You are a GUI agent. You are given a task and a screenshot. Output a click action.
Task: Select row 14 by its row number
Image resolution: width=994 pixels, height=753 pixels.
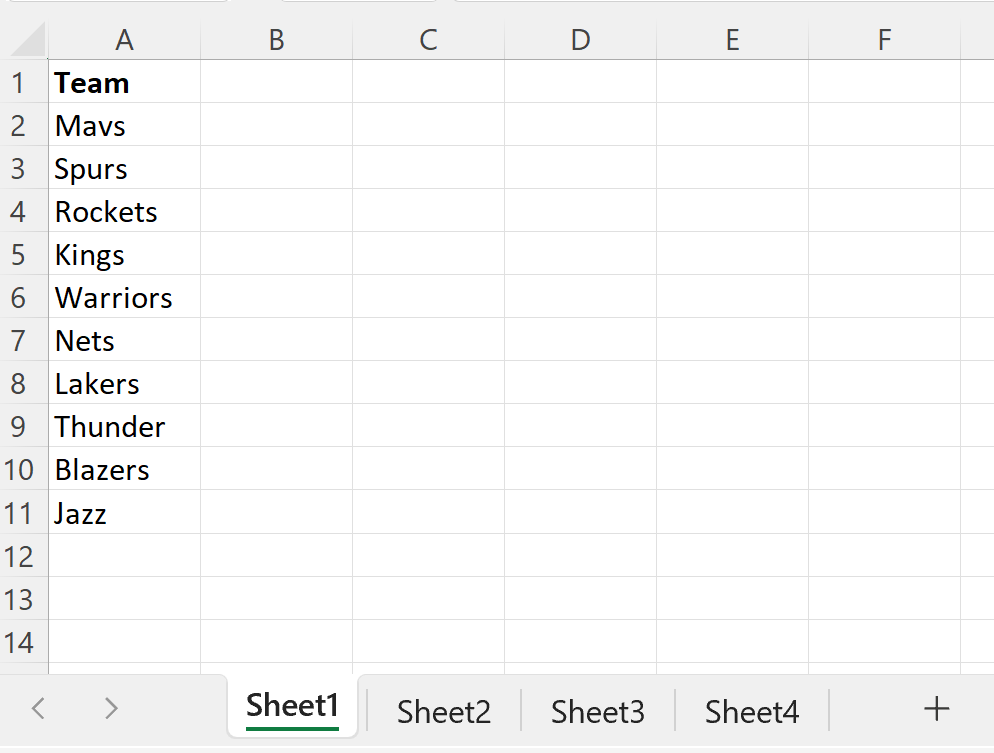pos(22,642)
